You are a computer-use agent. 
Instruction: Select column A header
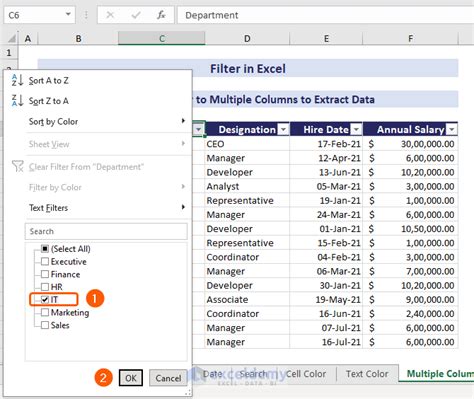click(x=28, y=38)
